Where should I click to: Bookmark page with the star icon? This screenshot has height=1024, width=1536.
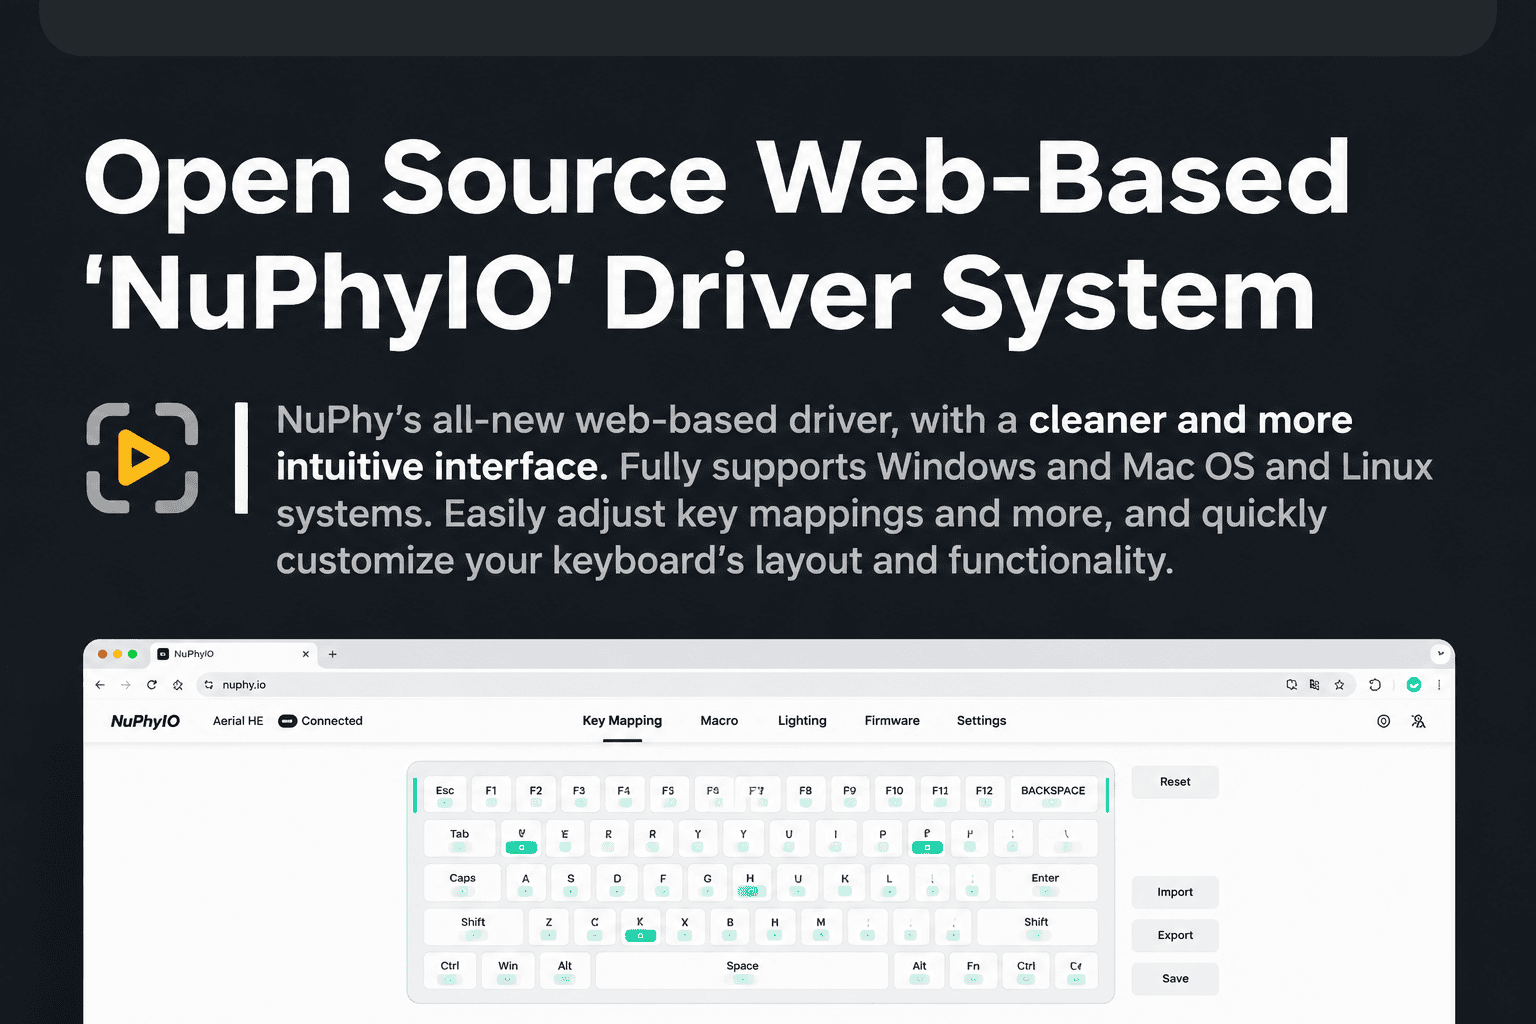1339,685
